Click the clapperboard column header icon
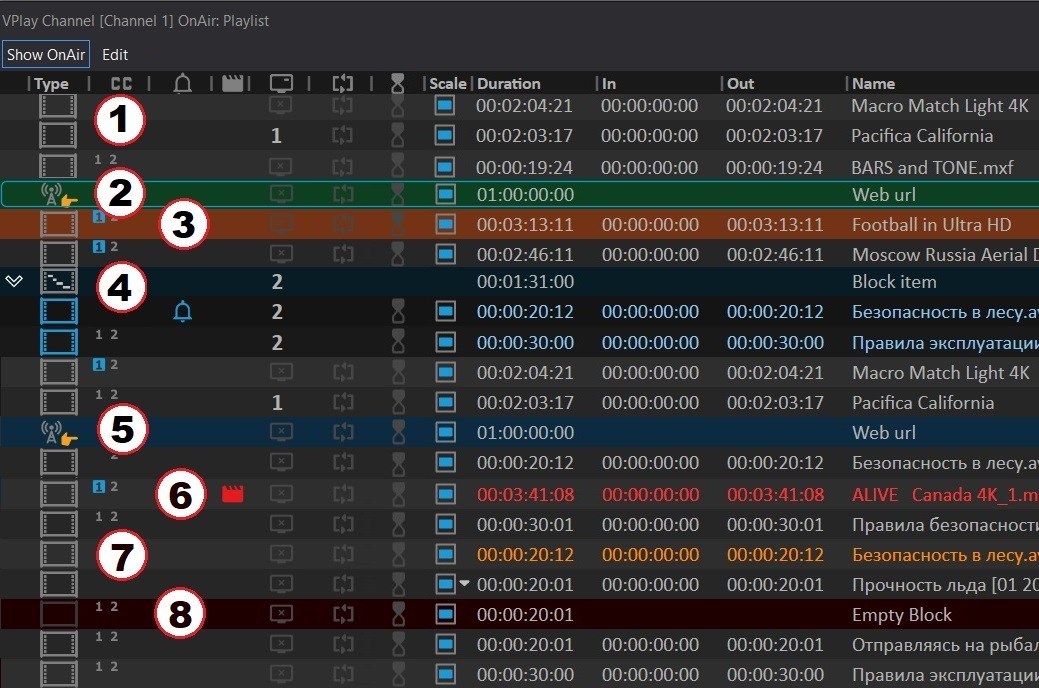This screenshot has width=1039, height=688. pos(233,84)
